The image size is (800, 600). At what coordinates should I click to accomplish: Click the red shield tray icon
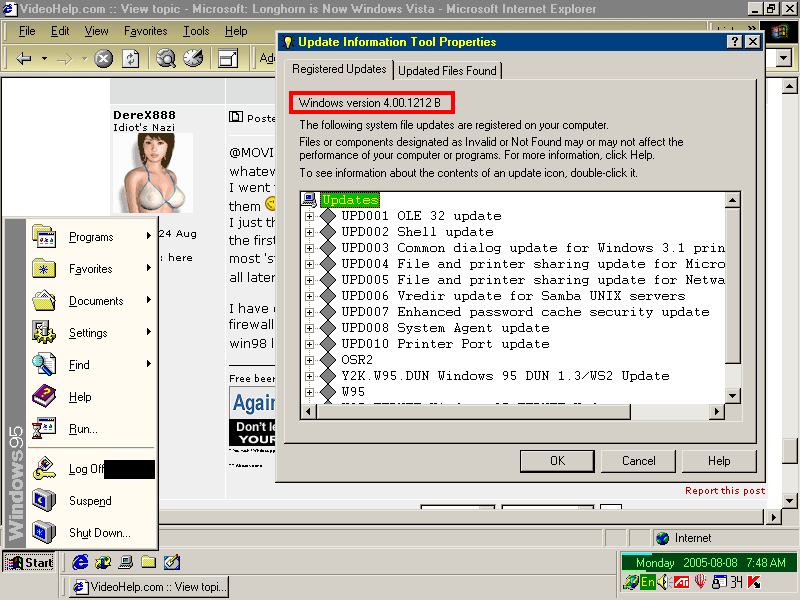click(700, 582)
